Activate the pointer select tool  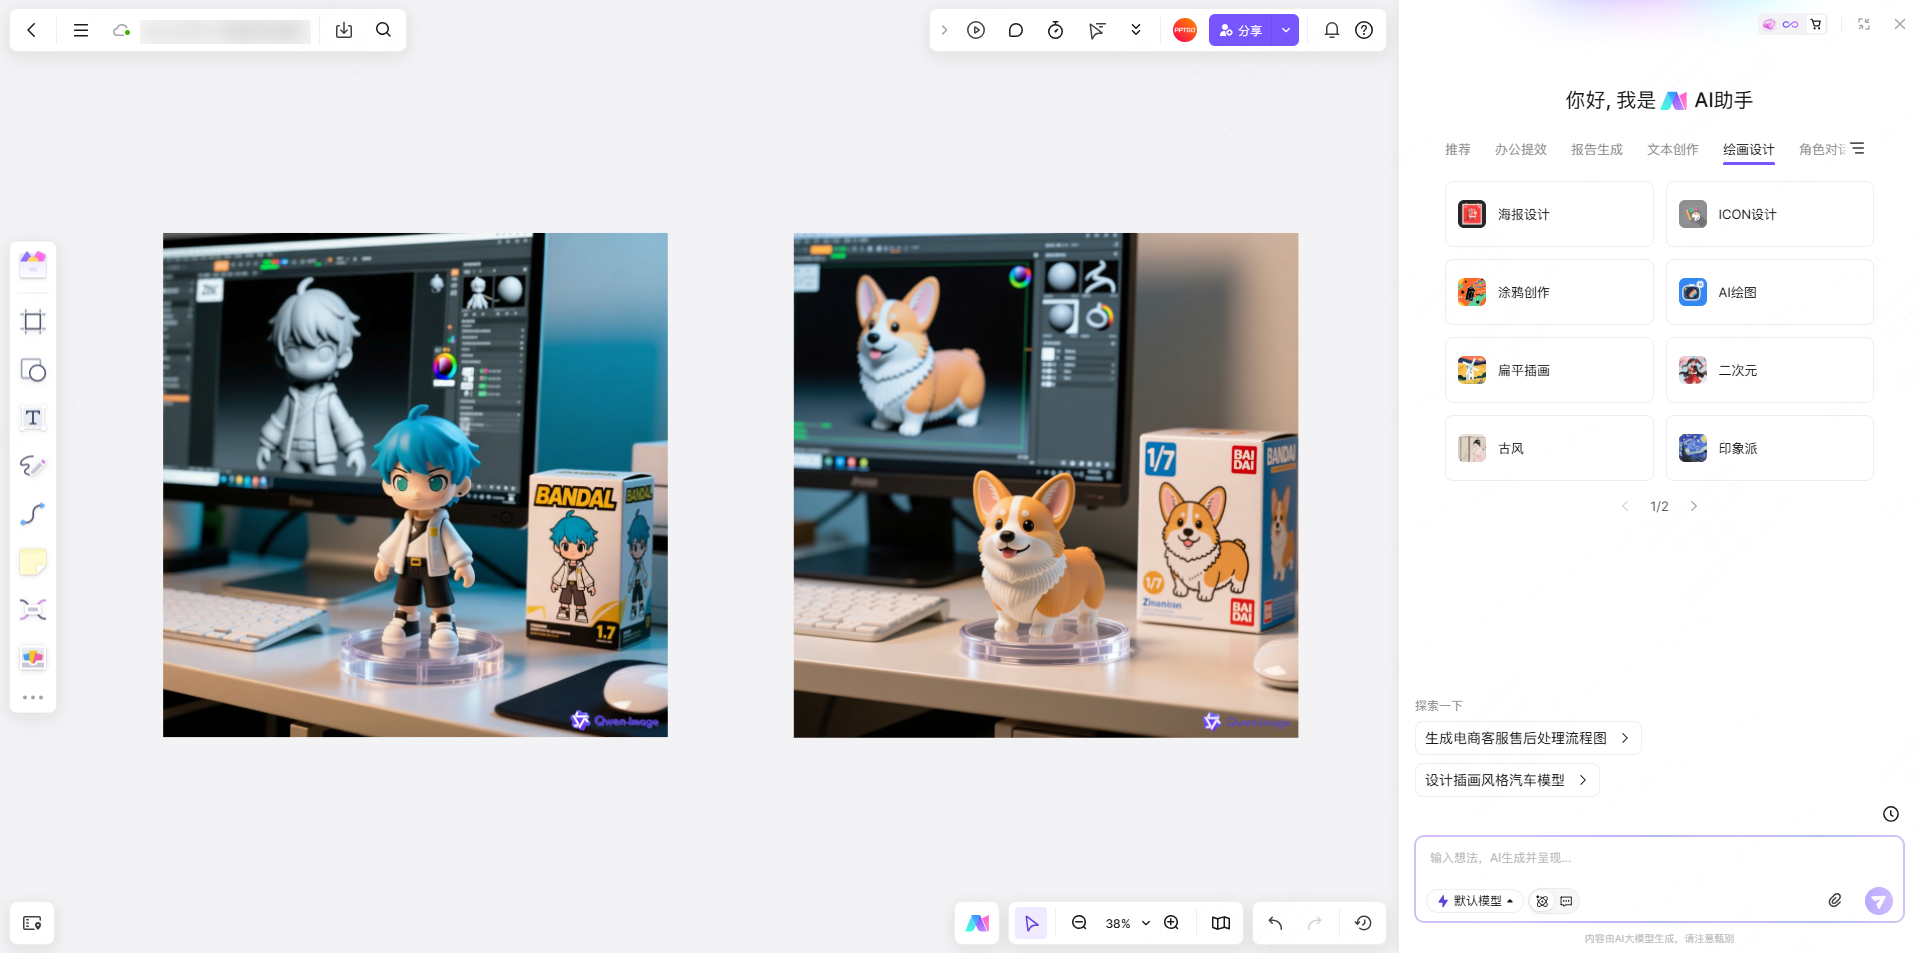[1031, 923]
